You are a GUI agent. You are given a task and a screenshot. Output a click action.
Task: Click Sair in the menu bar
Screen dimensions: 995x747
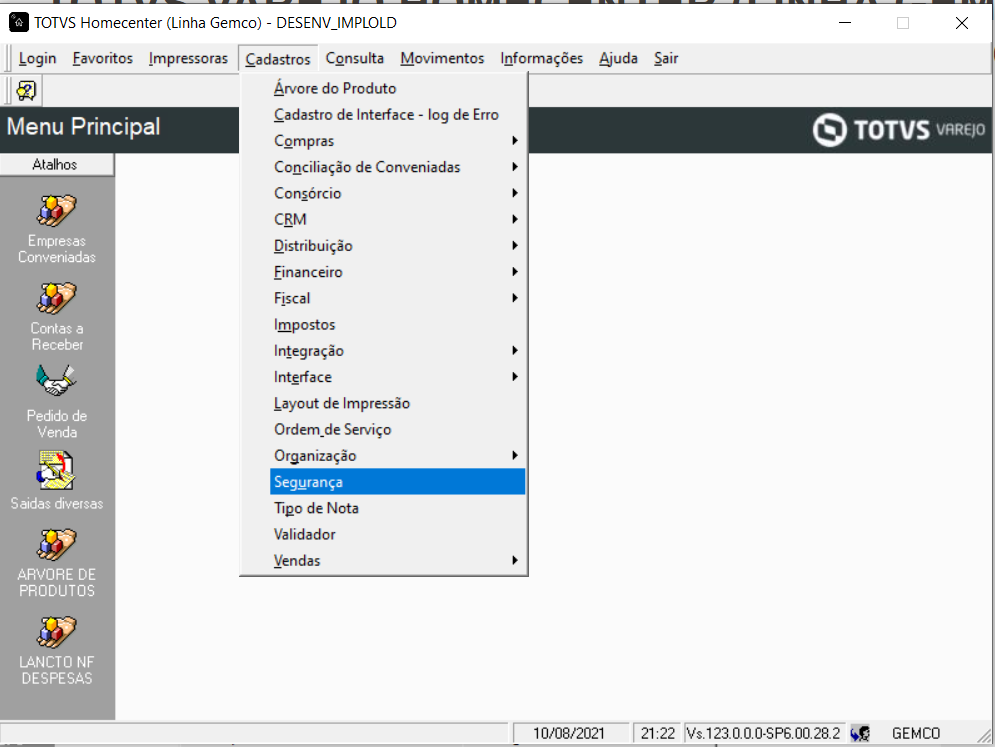666,58
